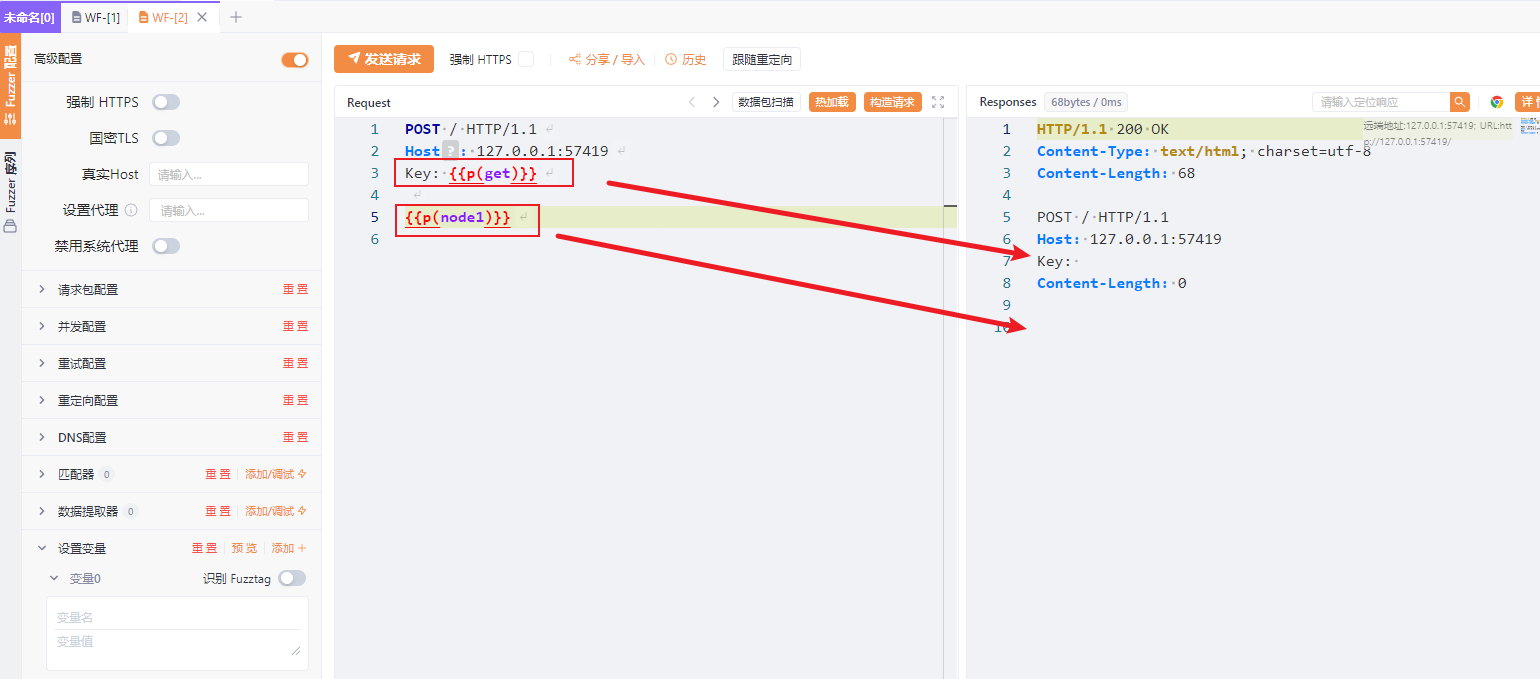Click the plus icon to add new tab

coord(236,17)
